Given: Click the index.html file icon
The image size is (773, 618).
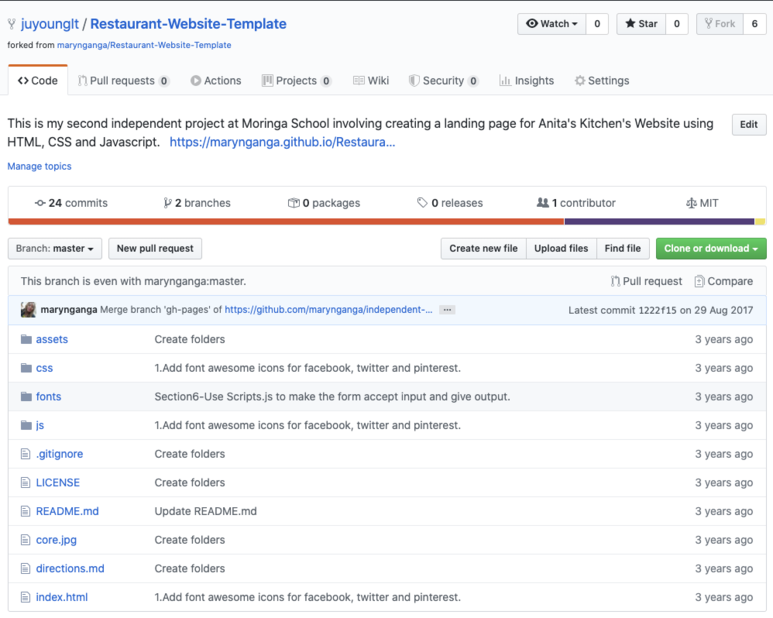Looking at the screenshot, I should click(x=26, y=597).
